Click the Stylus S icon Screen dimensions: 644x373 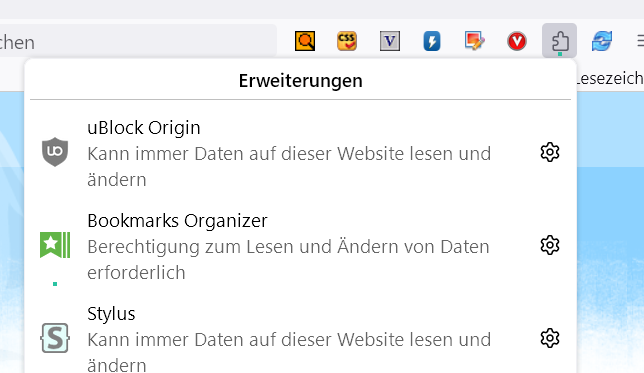tap(55, 338)
